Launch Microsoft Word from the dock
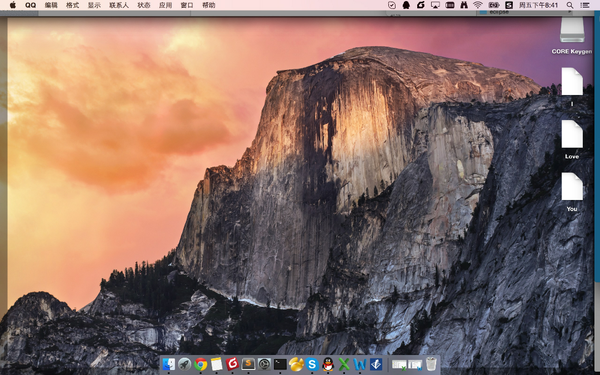 point(360,364)
